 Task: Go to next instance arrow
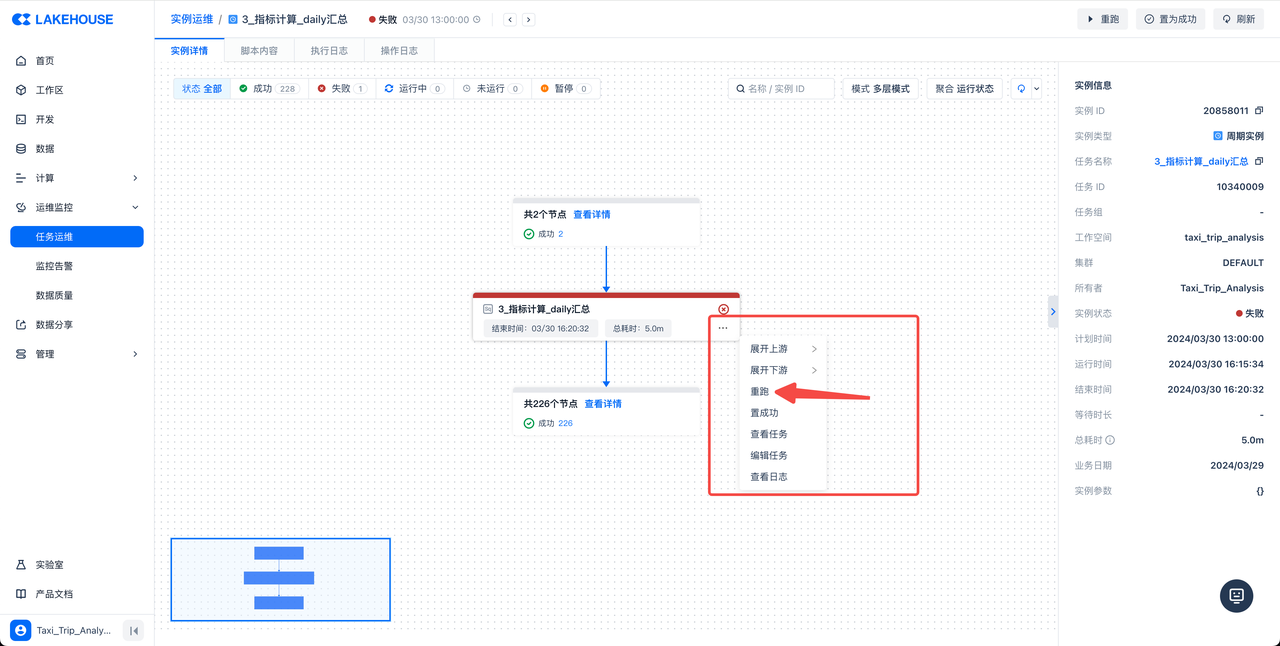(x=528, y=20)
